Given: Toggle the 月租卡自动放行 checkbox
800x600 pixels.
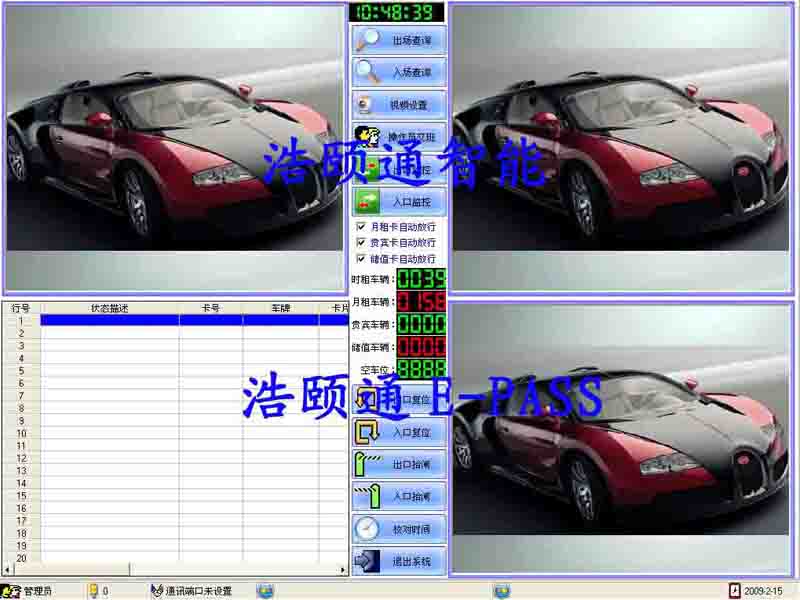Looking at the screenshot, I should 361,227.
